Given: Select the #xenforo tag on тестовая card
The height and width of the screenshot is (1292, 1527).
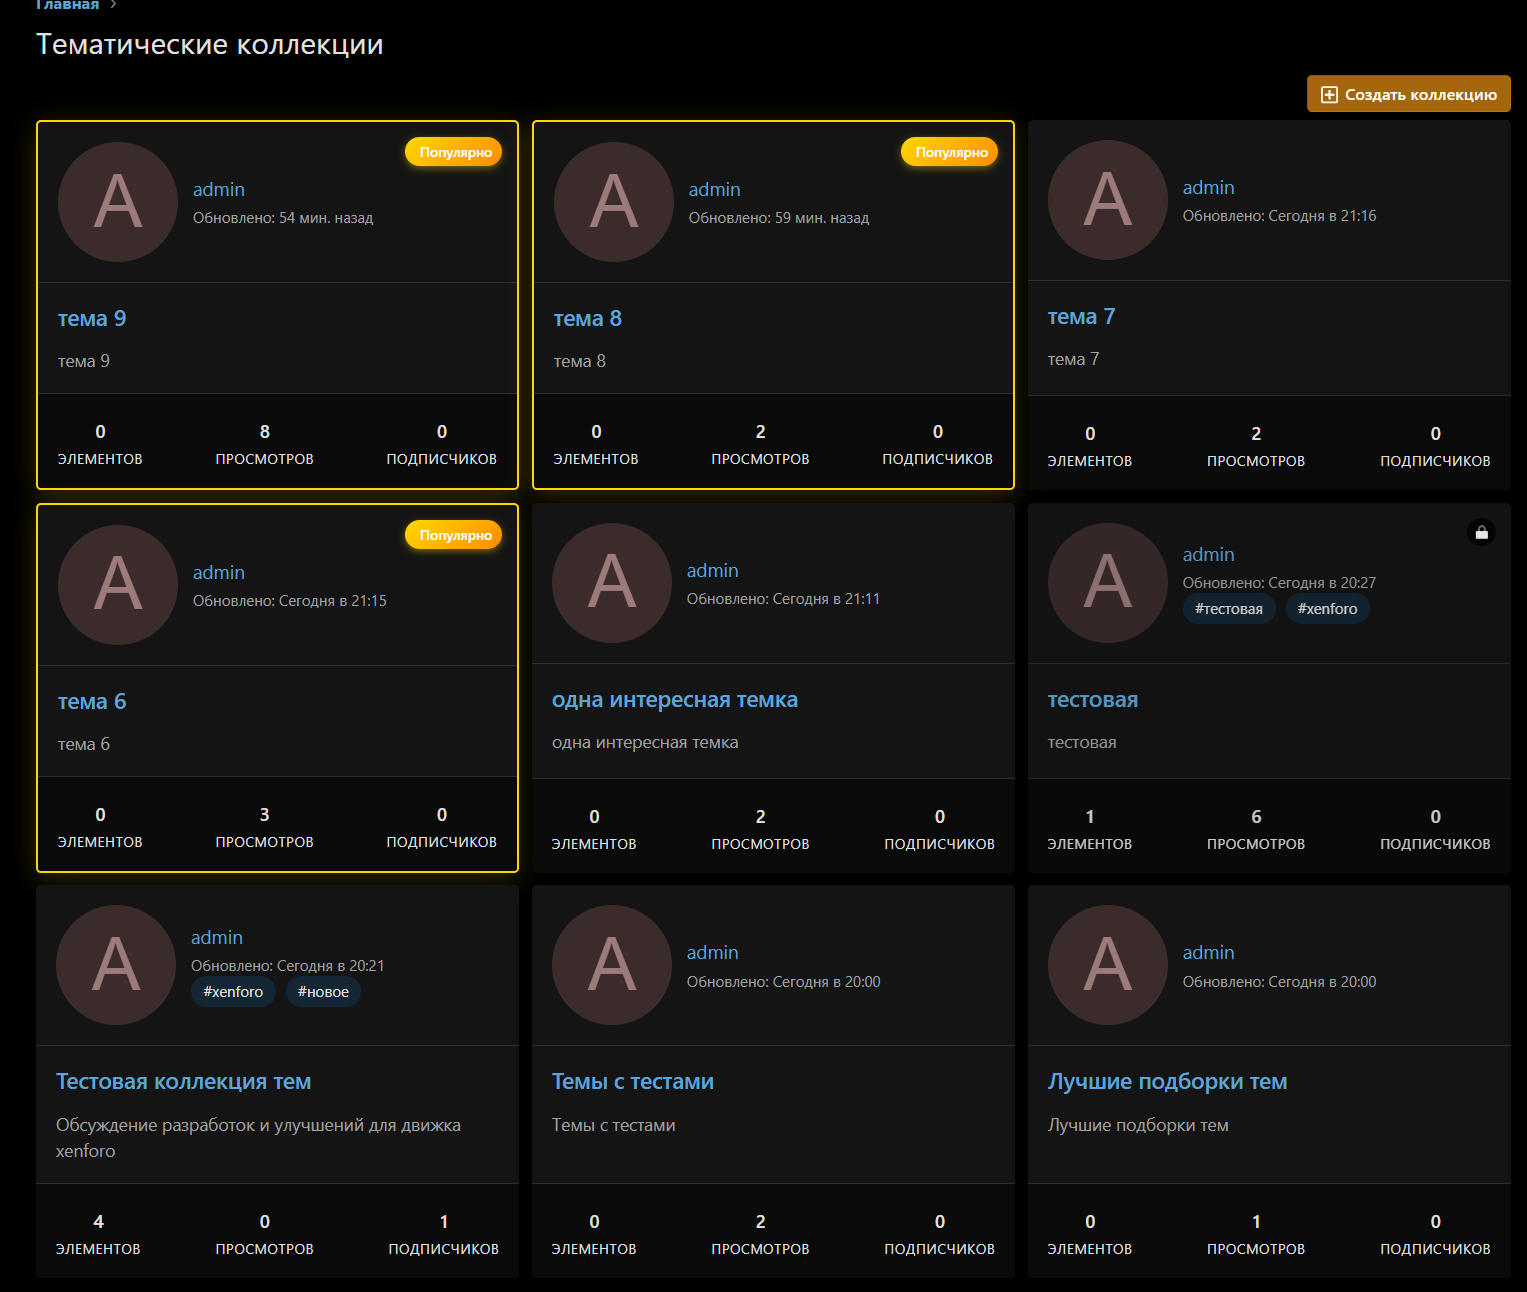Looking at the screenshot, I should (1327, 609).
